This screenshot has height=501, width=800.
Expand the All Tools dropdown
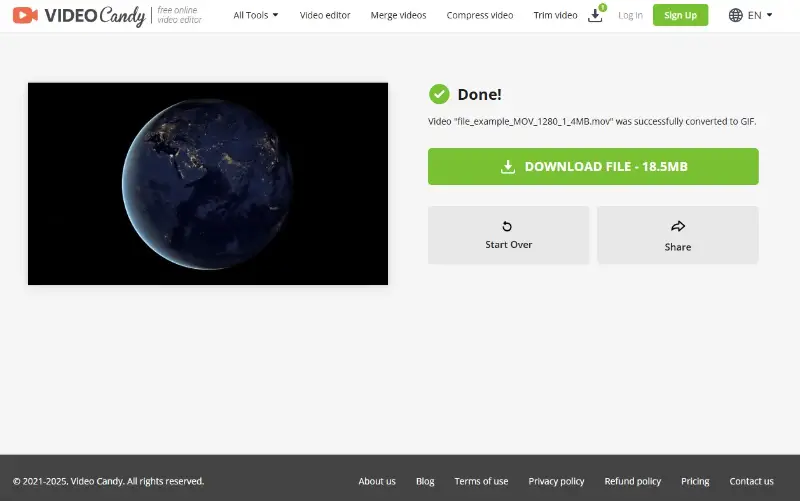pyautogui.click(x=256, y=15)
